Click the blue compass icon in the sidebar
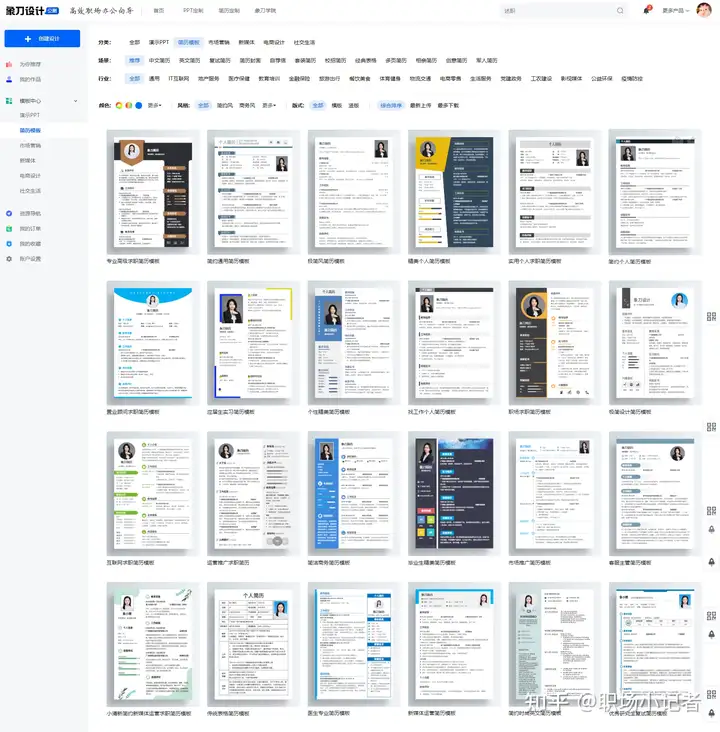 pyautogui.click(x=9, y=213)
